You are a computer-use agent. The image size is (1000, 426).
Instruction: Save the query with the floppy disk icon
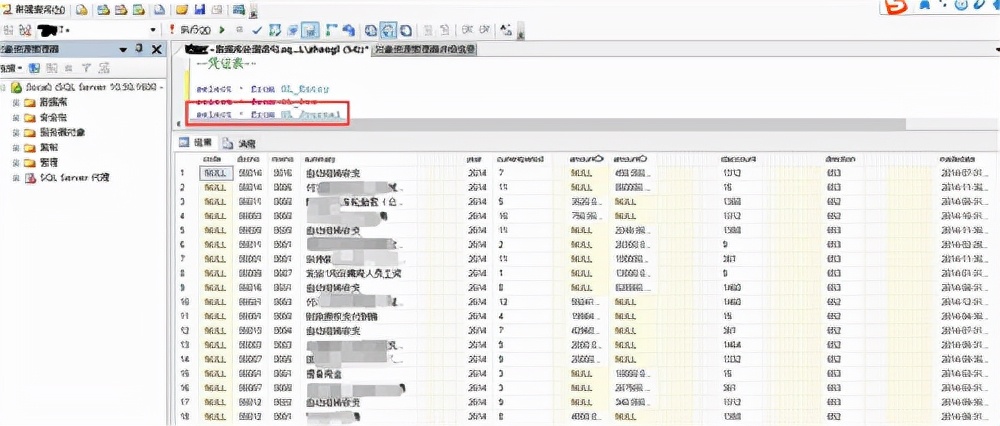point(199,10)
